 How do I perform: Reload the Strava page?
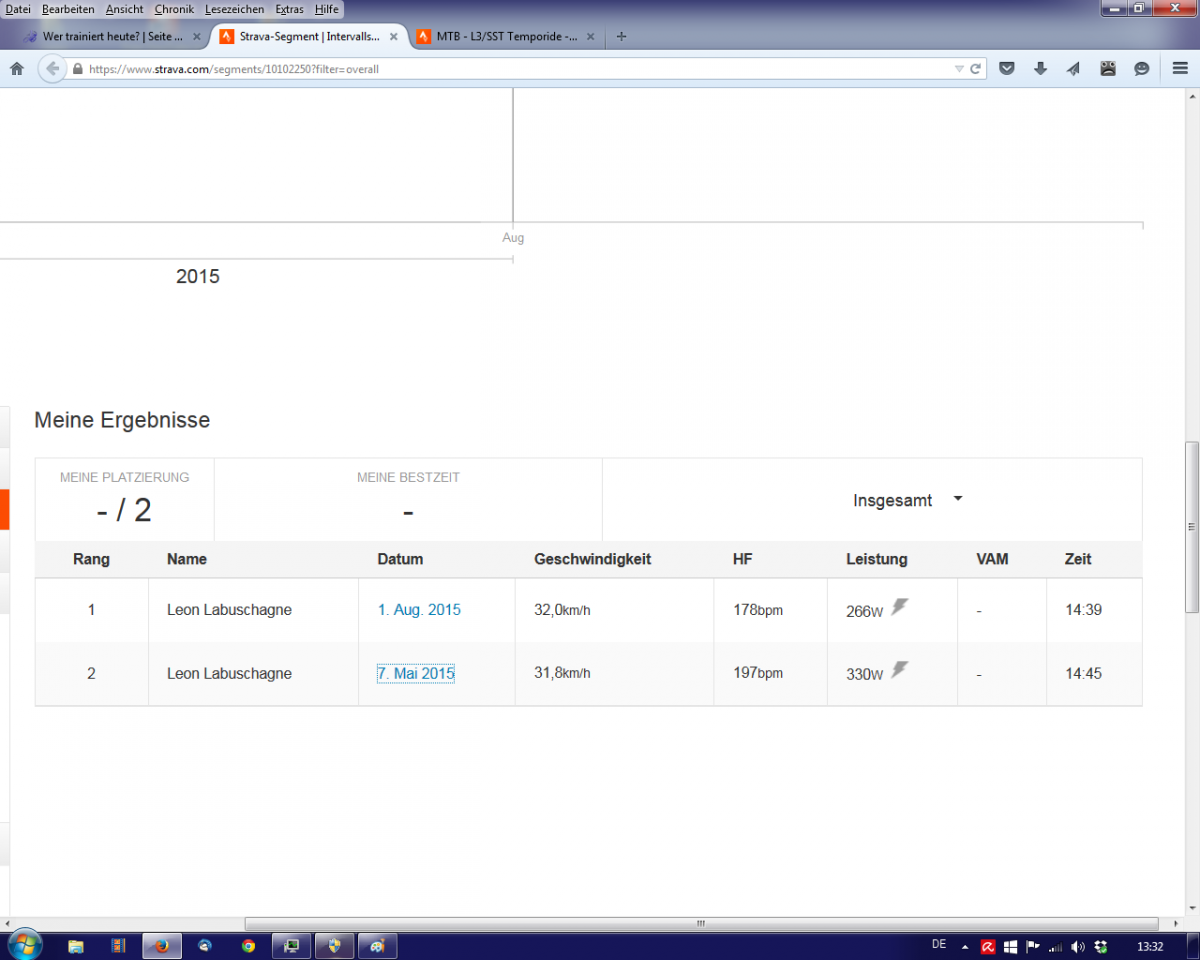point(975,69)
